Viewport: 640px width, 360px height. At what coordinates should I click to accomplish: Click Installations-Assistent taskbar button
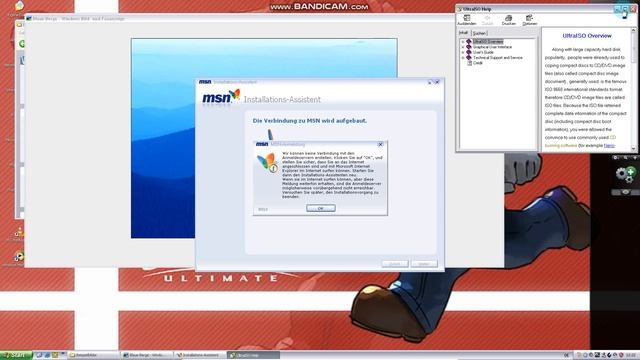(x=200, y=355)
